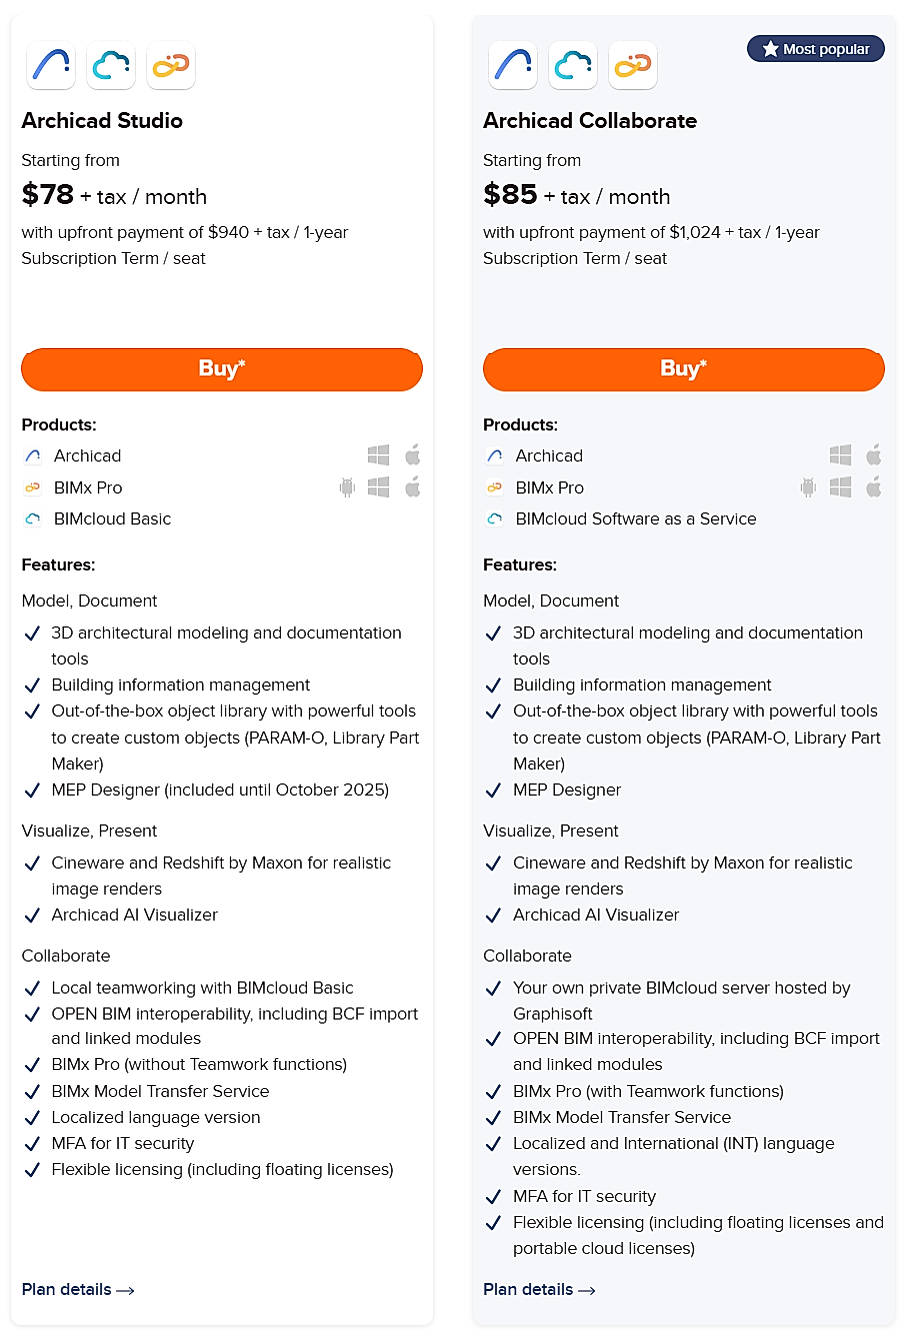Click the Windows icon beside Archicad in Studio
The image size is (904, 1336).
[378, 456]
